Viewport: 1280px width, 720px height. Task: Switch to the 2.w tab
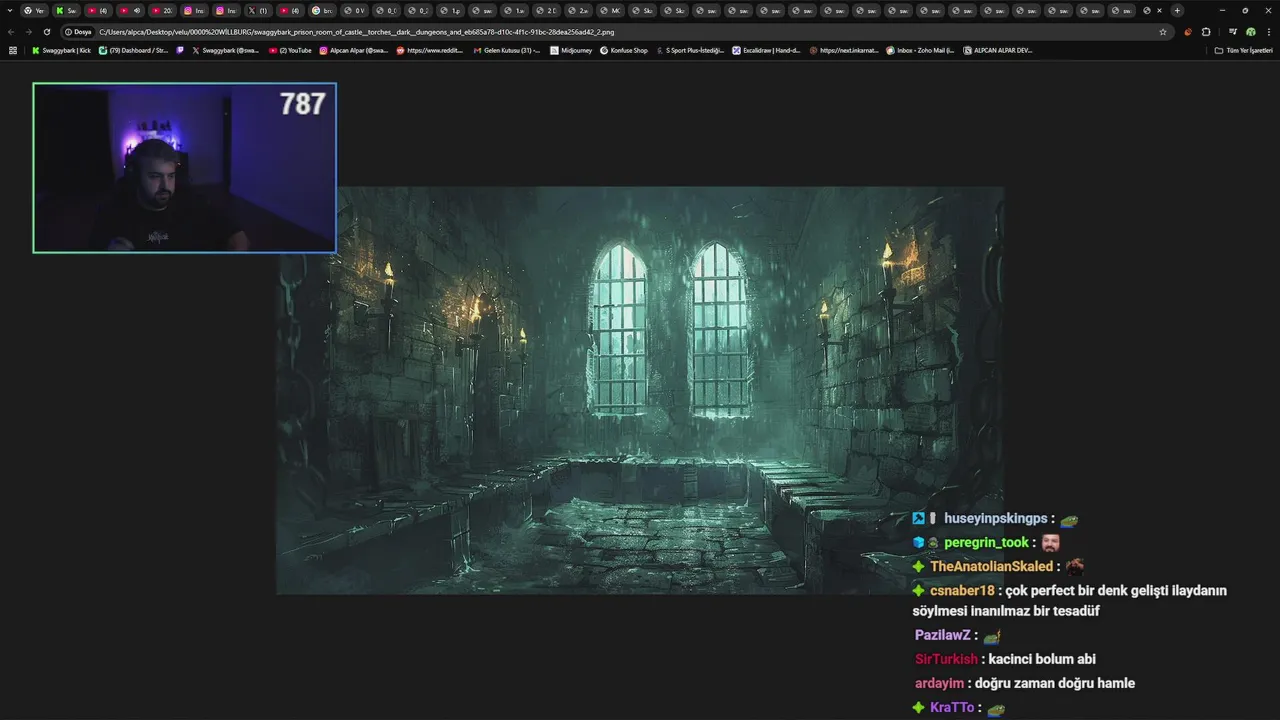578,10
